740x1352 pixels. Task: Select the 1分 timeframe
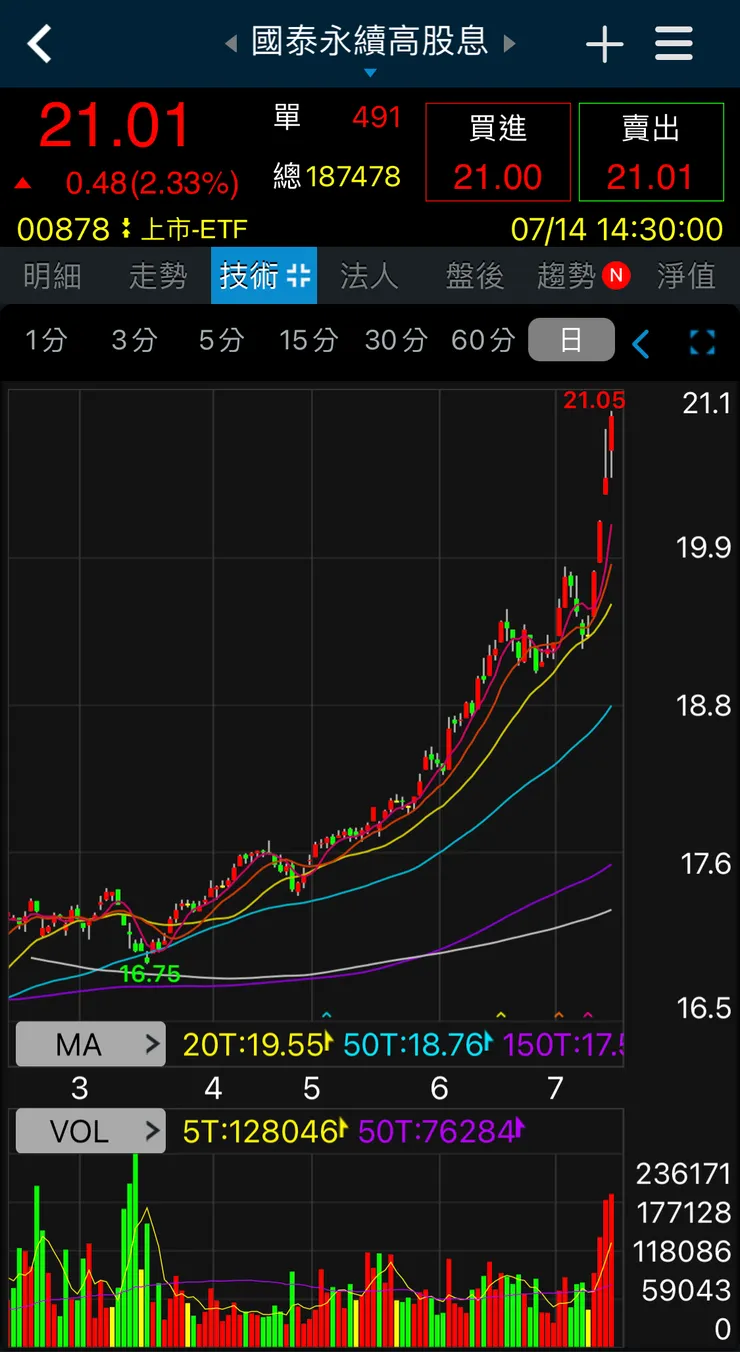click(46, 340)
